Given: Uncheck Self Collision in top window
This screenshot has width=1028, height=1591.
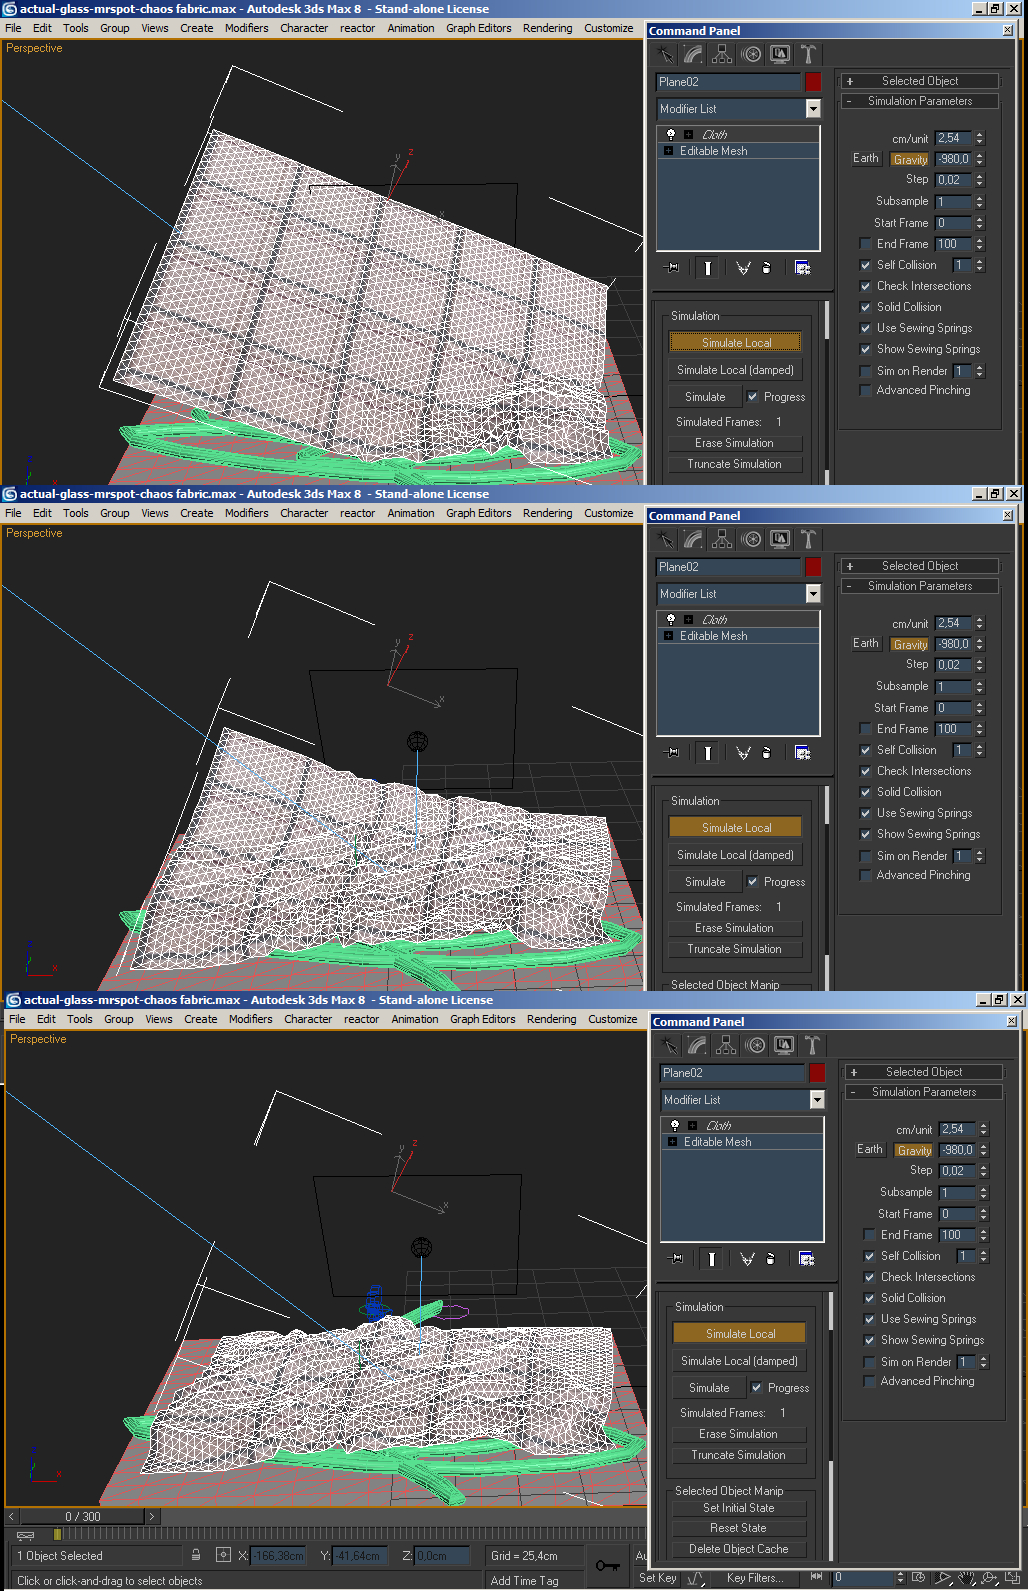Looking at the screenshot, I should click(x=866, y=265).
